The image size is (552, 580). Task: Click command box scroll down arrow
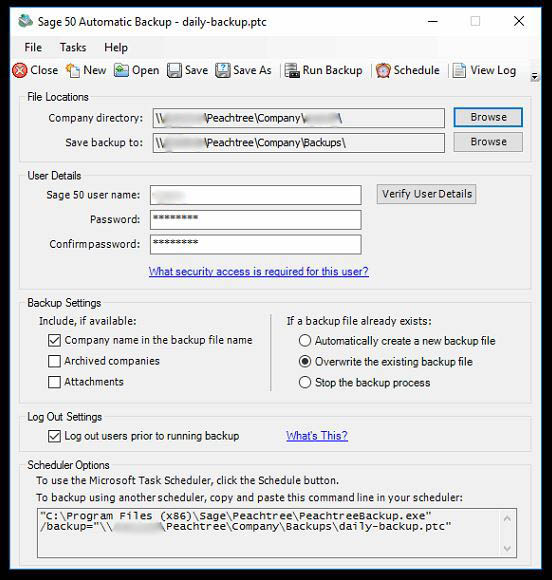(507, 548)
